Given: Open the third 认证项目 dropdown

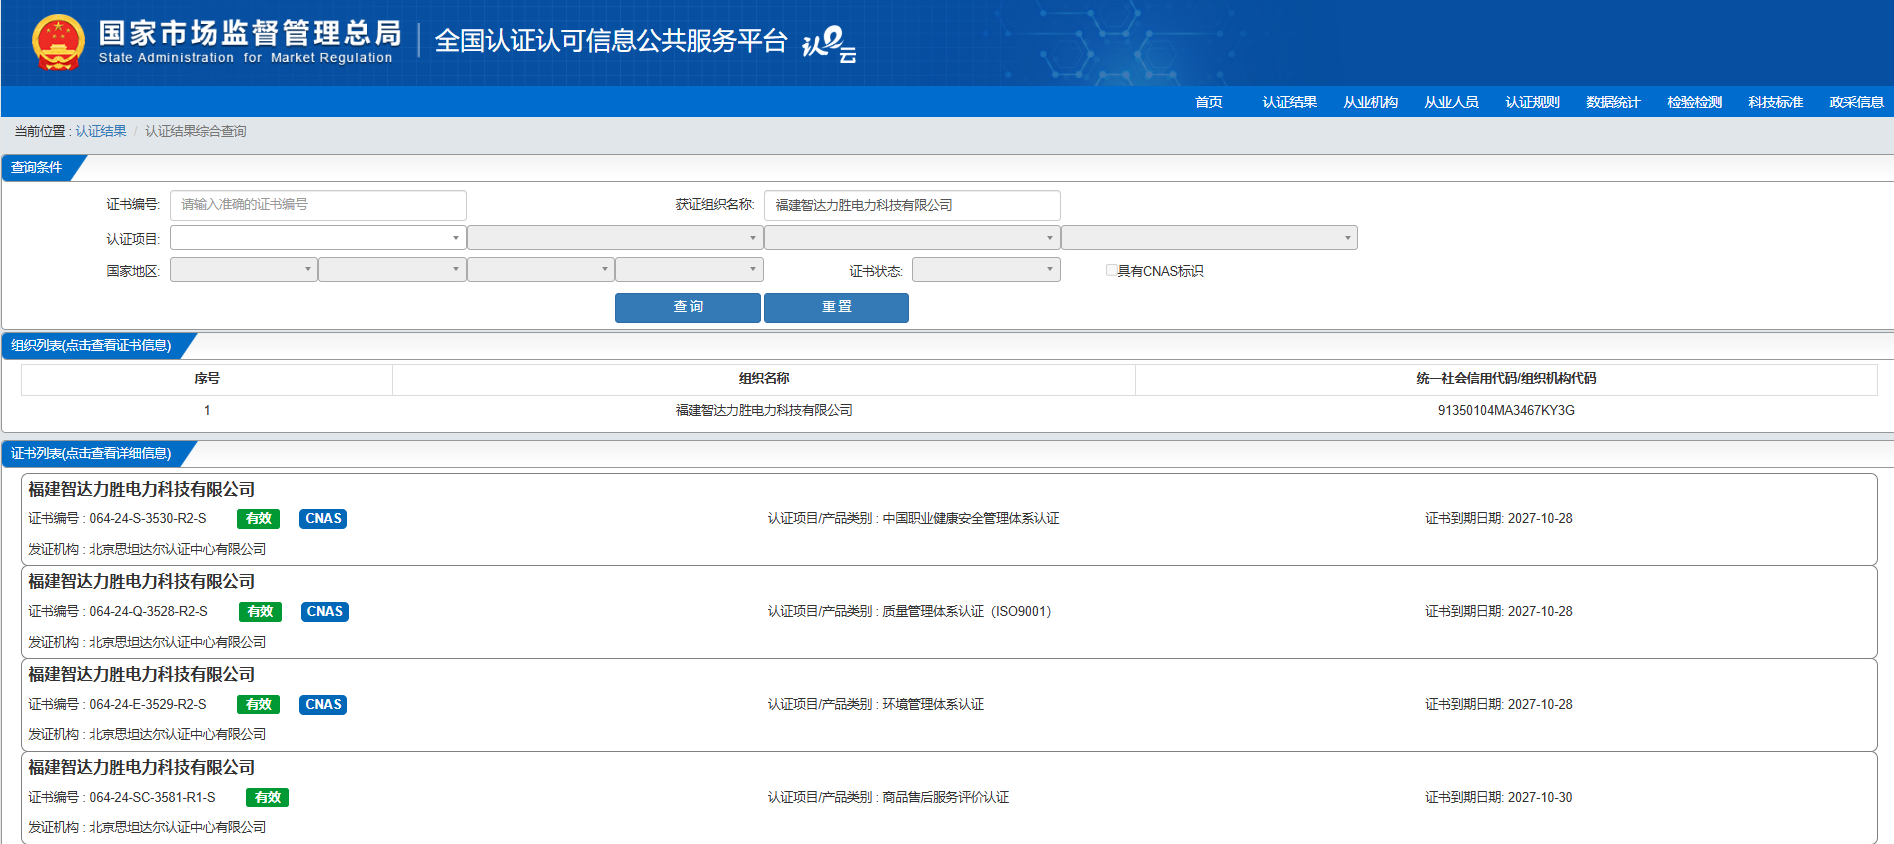Looking at the screenshot, I should [912, 238].
